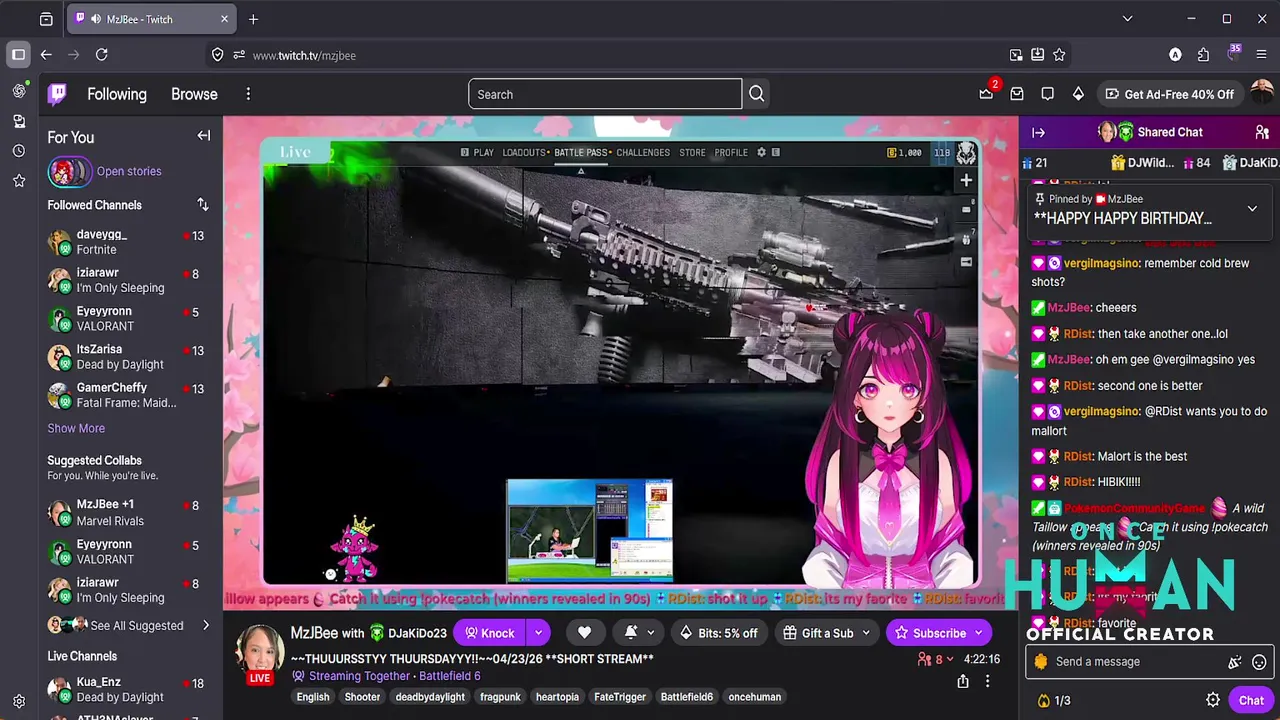Open chat settings gear icon

[1213, 700]
